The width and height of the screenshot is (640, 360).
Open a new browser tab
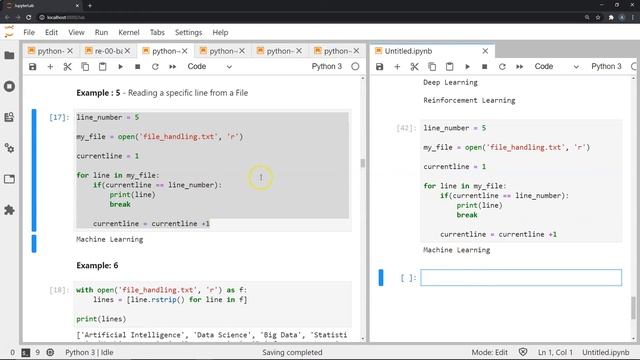[90, 6]
